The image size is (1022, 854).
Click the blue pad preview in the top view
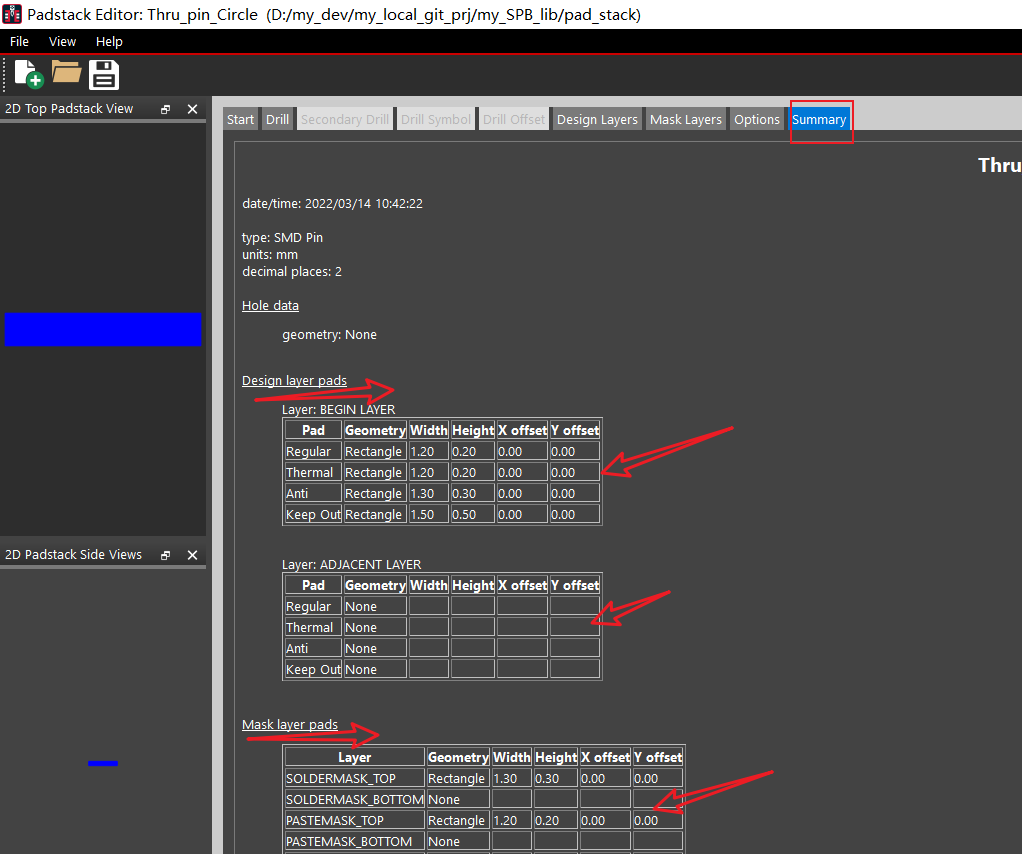point(102,329)
